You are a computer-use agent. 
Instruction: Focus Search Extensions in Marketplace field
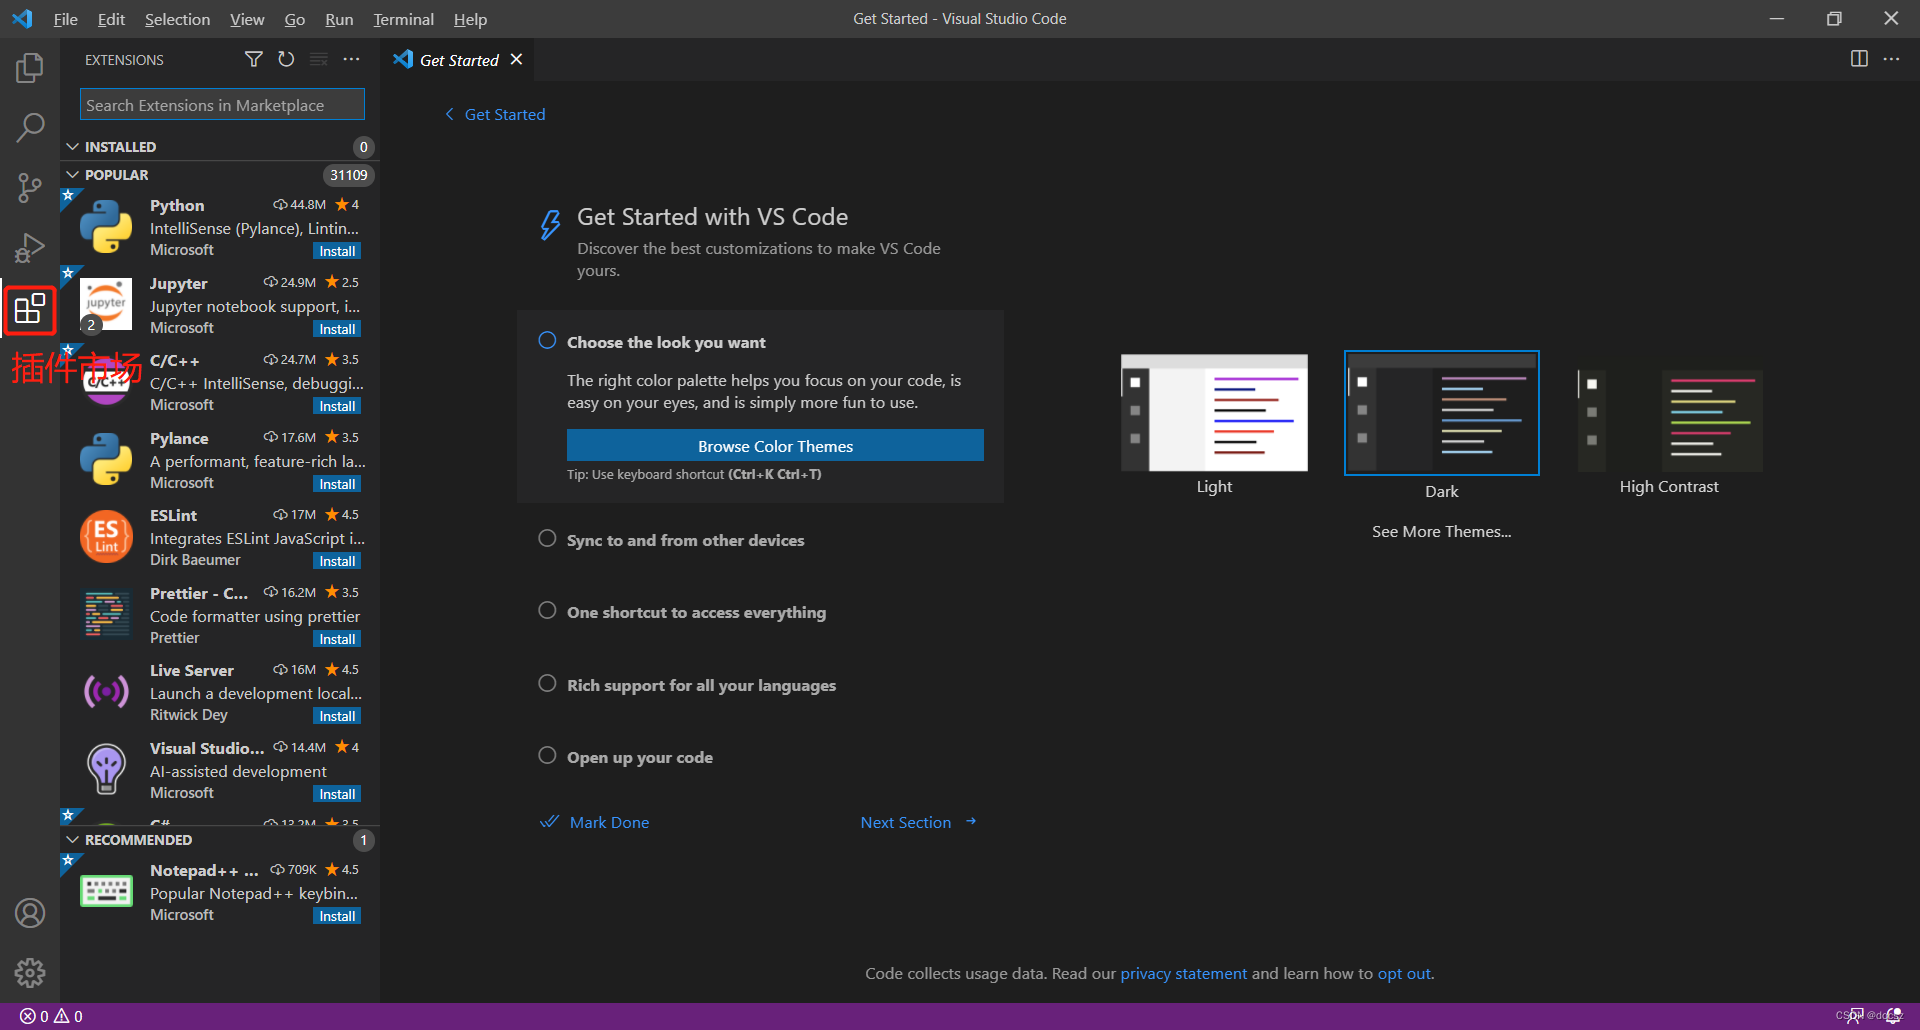[x=222, y=104]
